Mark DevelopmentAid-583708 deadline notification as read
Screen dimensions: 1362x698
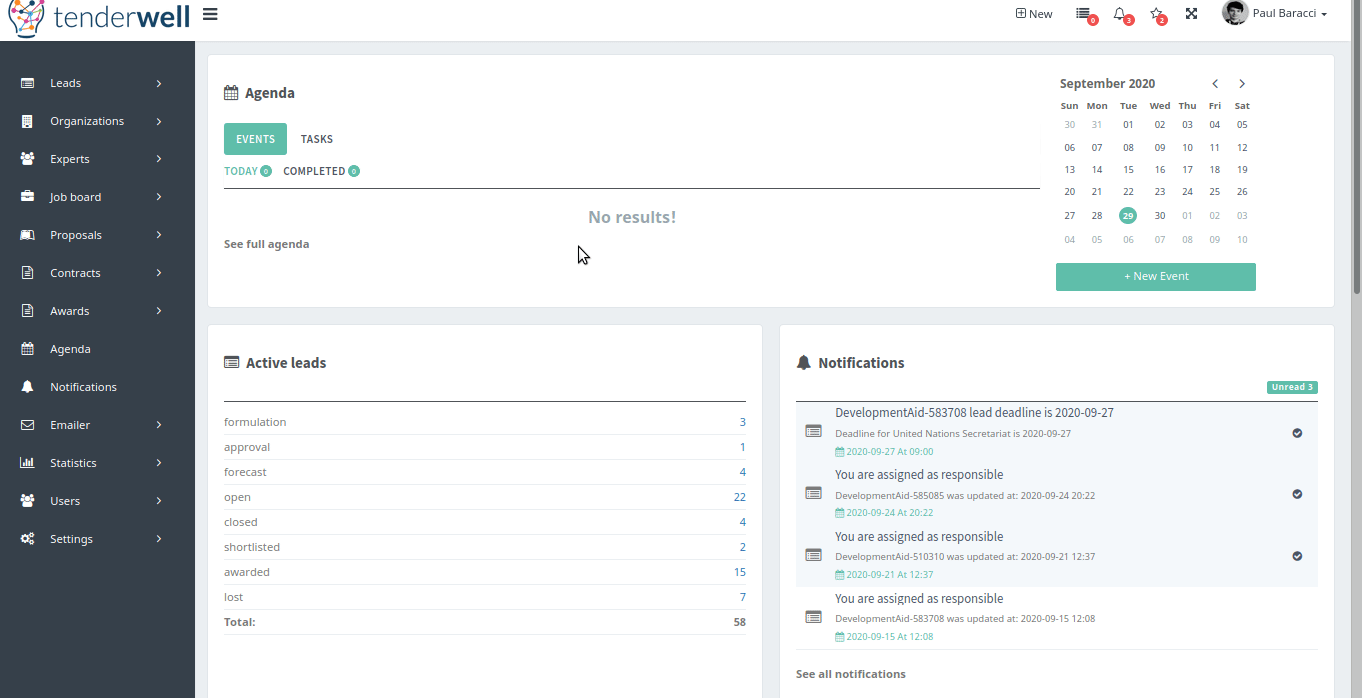click(x=1297, y=433)
